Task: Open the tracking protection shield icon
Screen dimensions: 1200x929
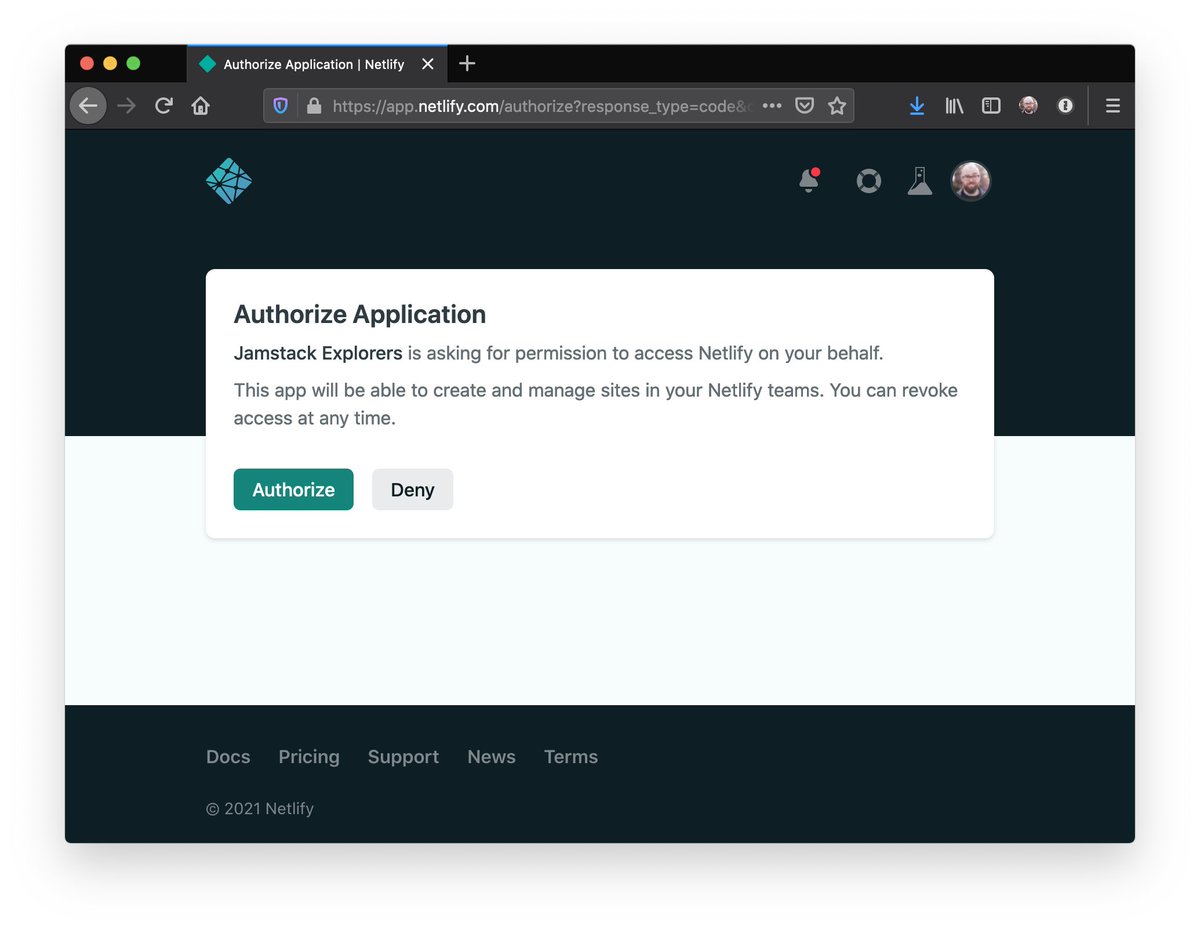Action: click(x=281, y=105)
